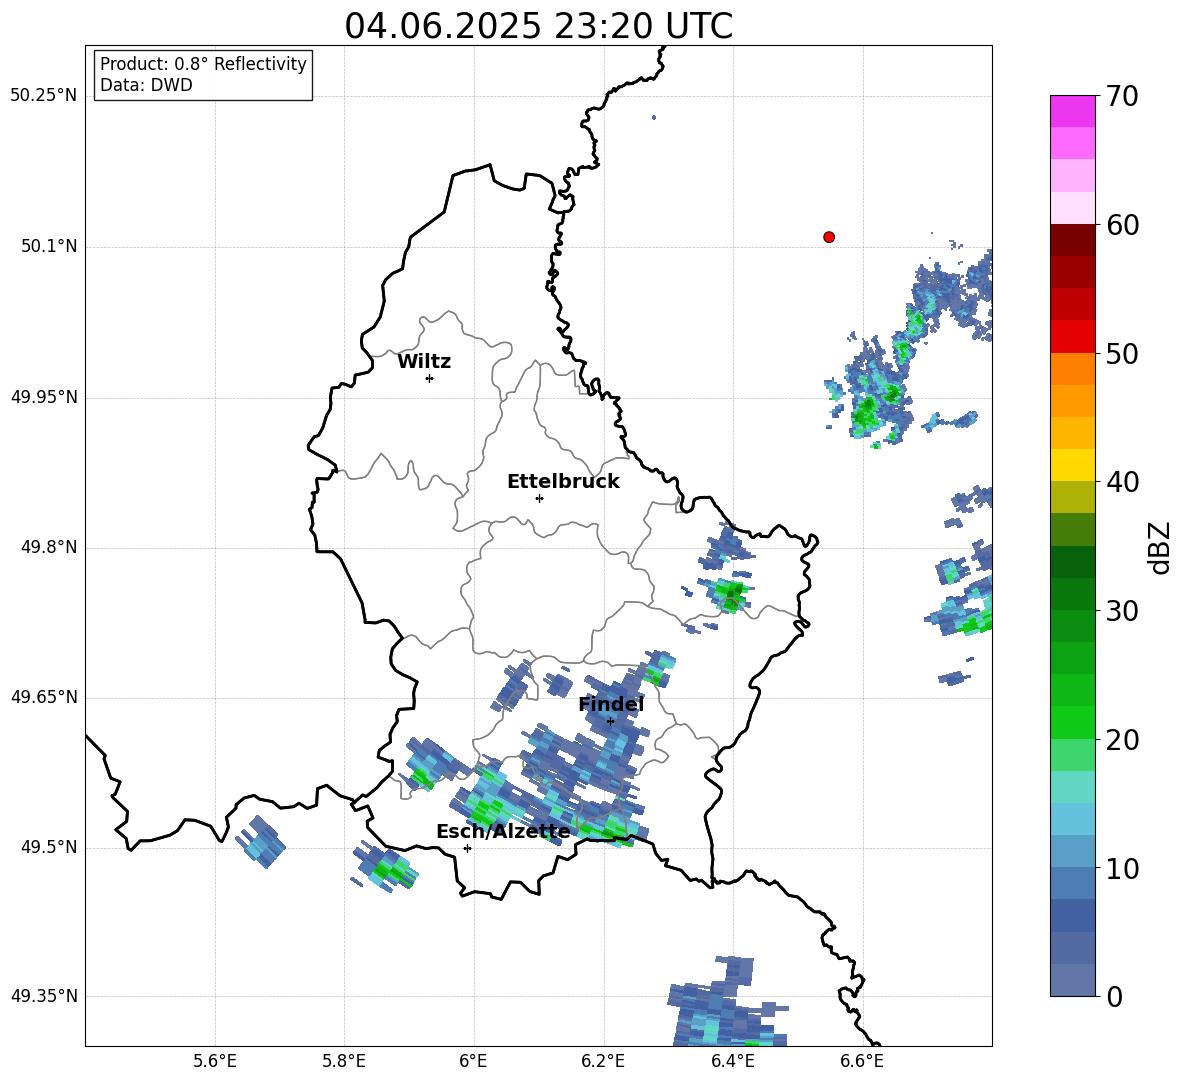Click the colorbar value 60

[x=1122, y=225]
